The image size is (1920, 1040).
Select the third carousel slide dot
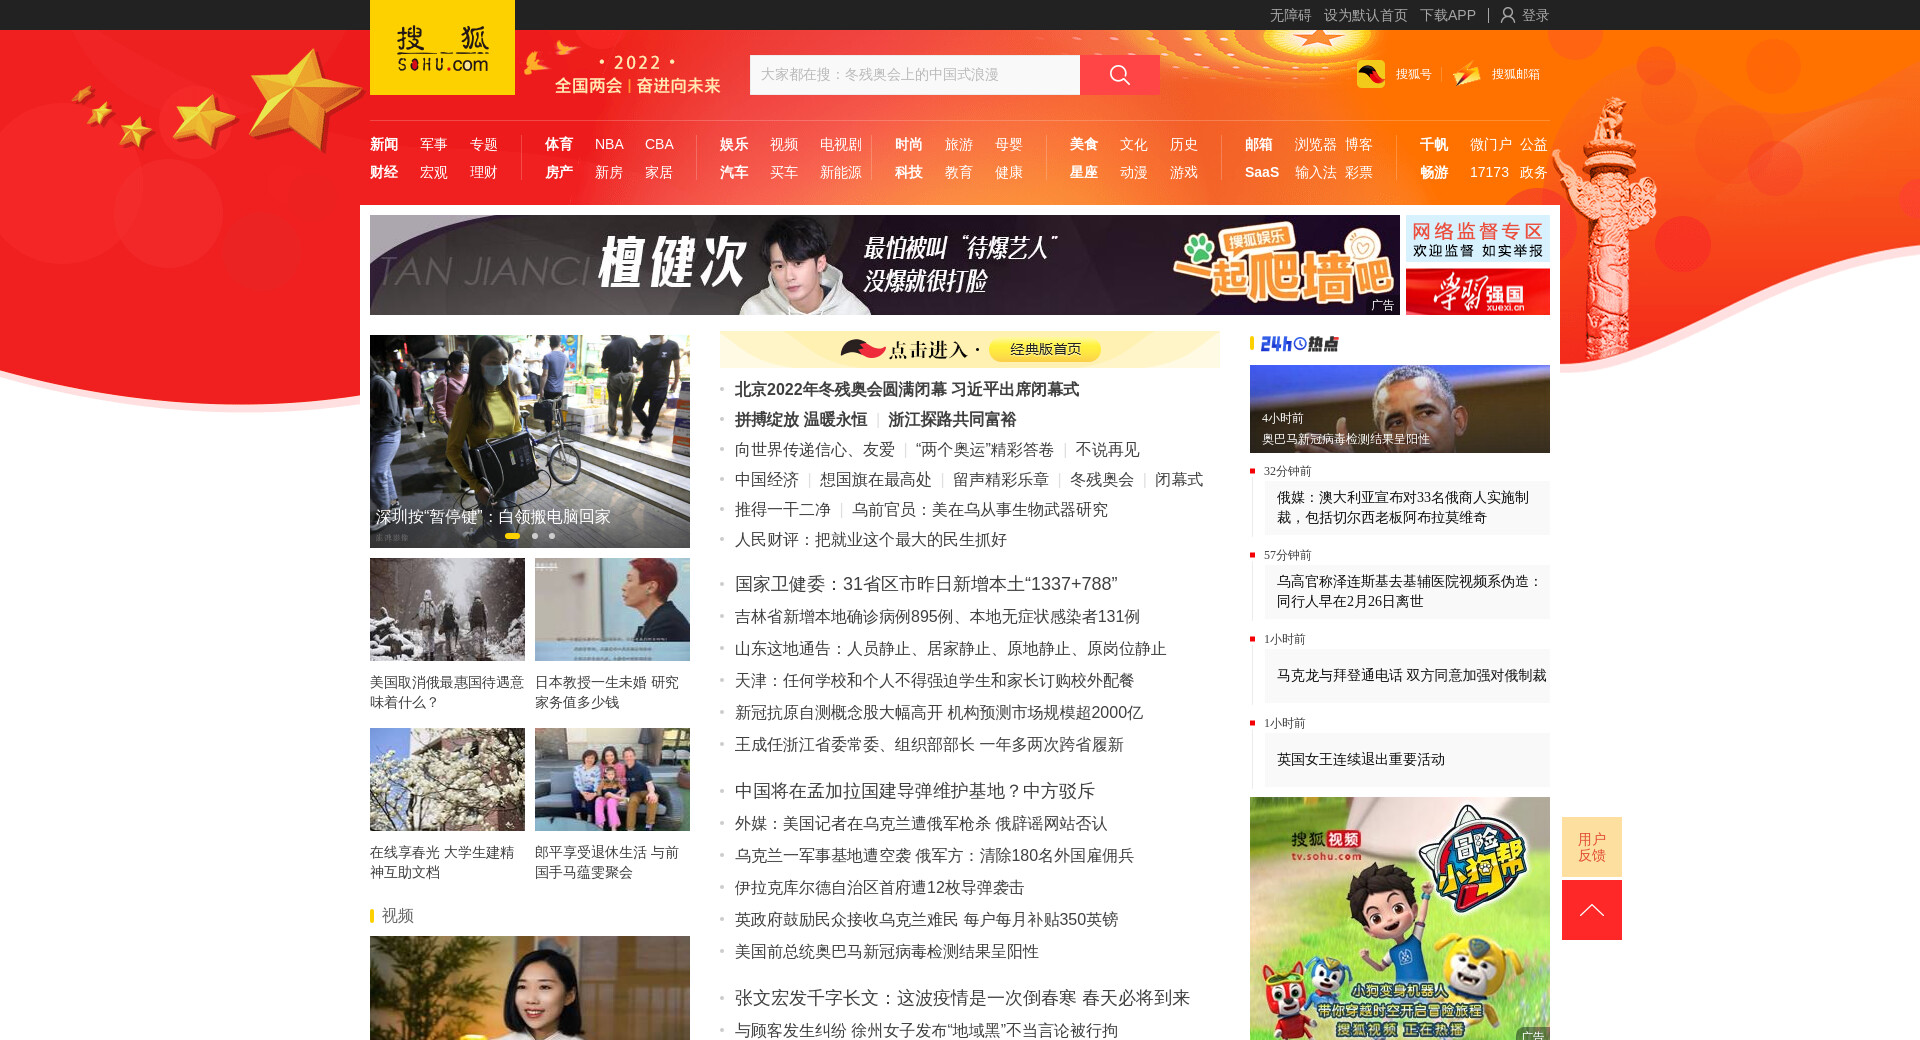pos(552,536)
